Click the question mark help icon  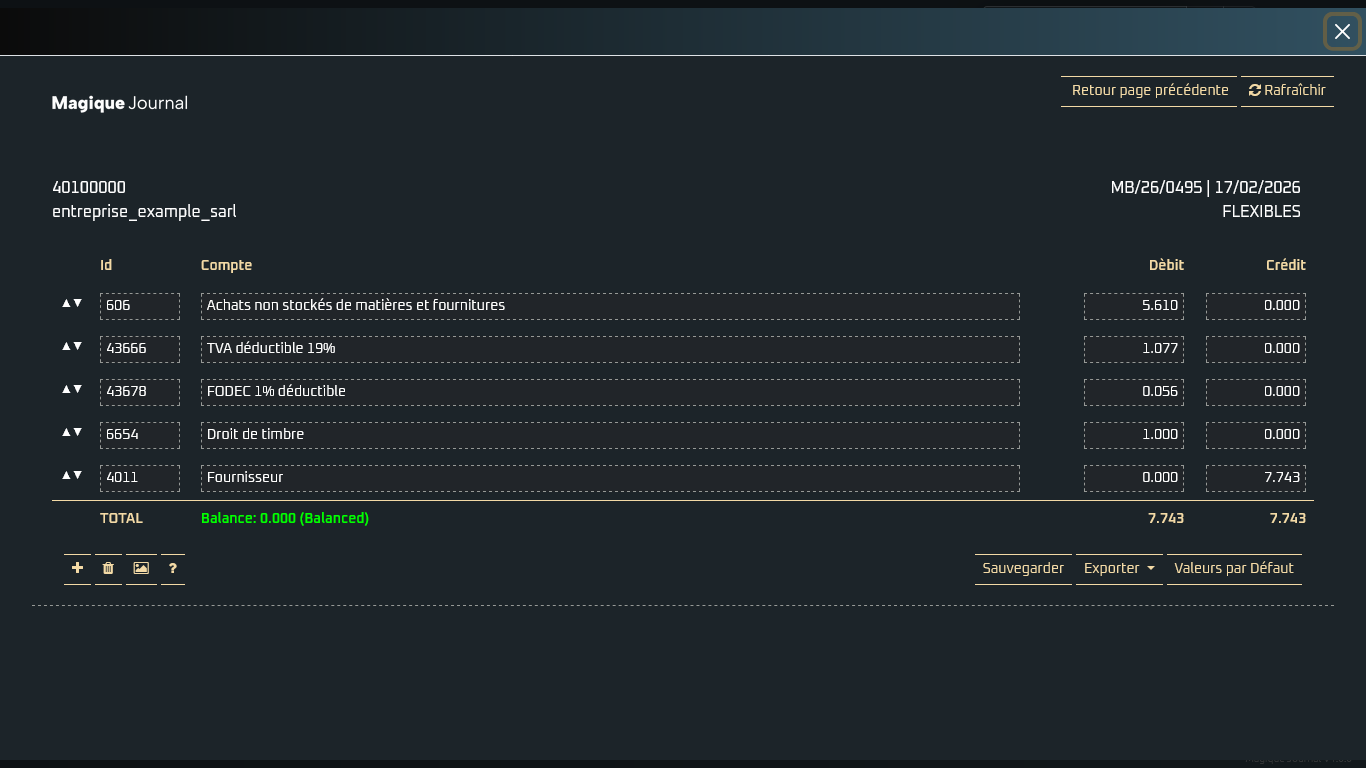pyautogui.click(x=173, y=568)
